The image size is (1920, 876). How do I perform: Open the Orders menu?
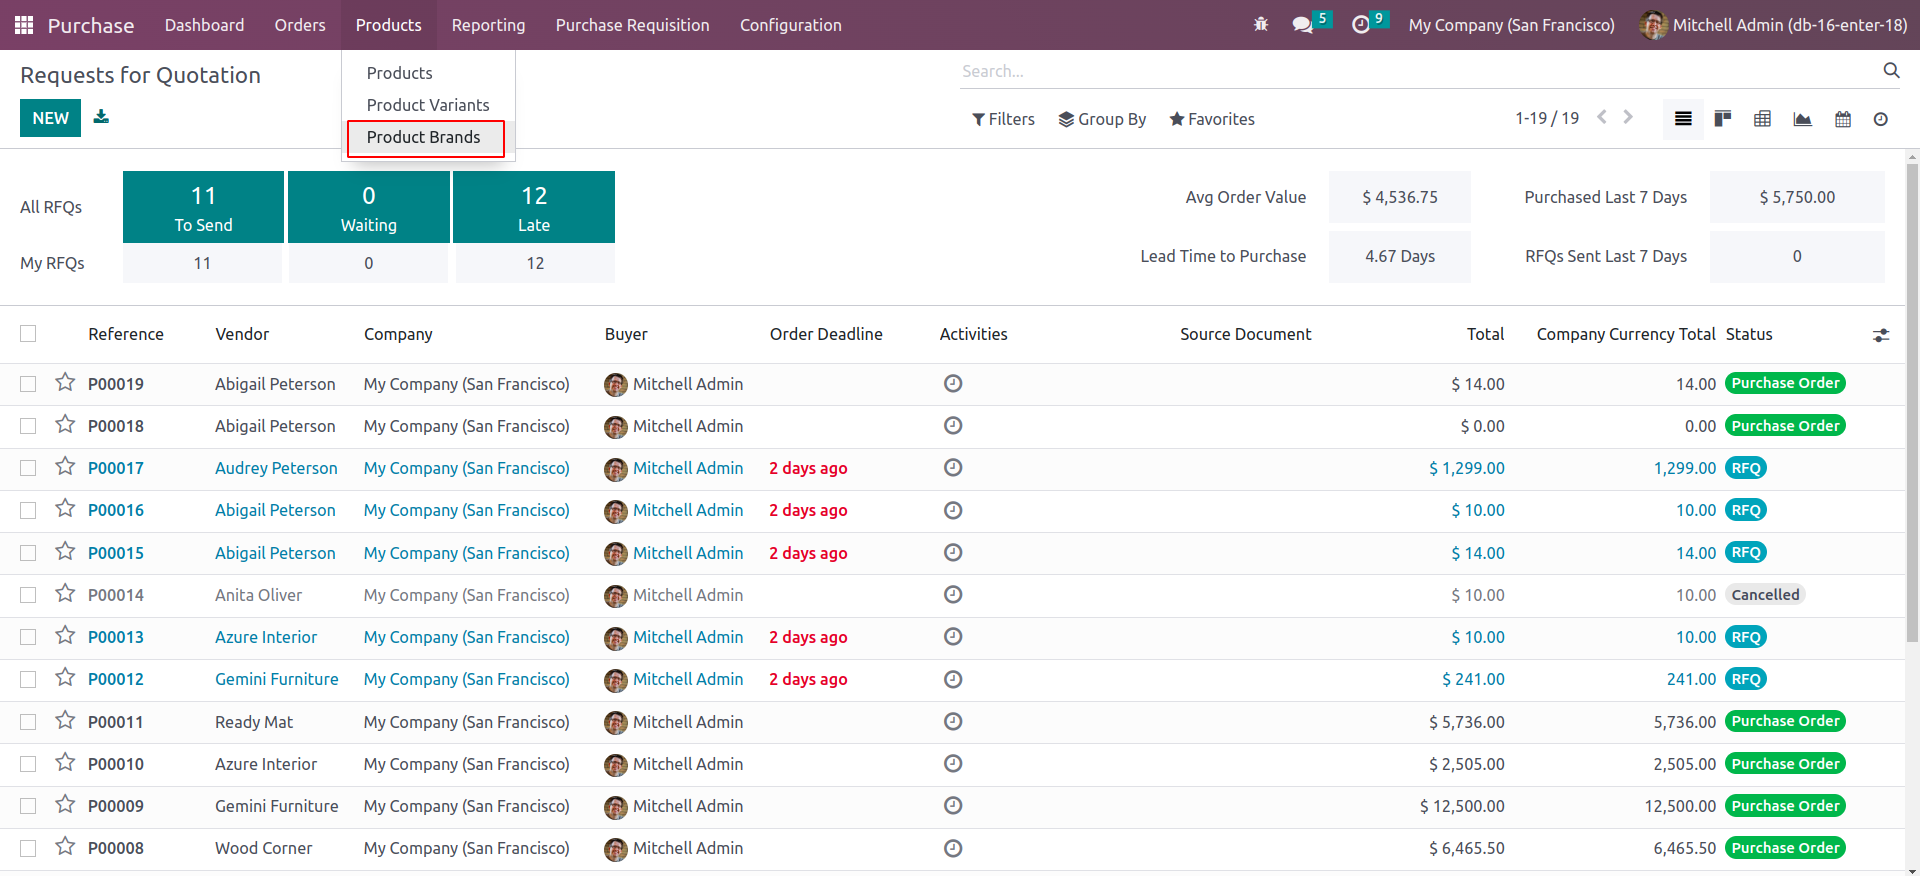tap(300, 25)
